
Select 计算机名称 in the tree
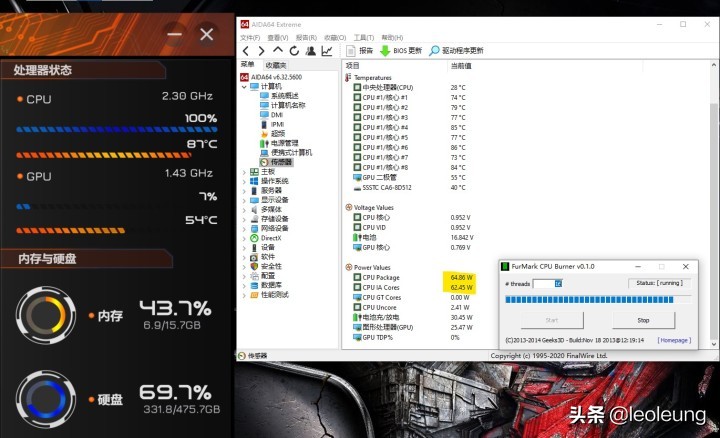click(282, 105)
